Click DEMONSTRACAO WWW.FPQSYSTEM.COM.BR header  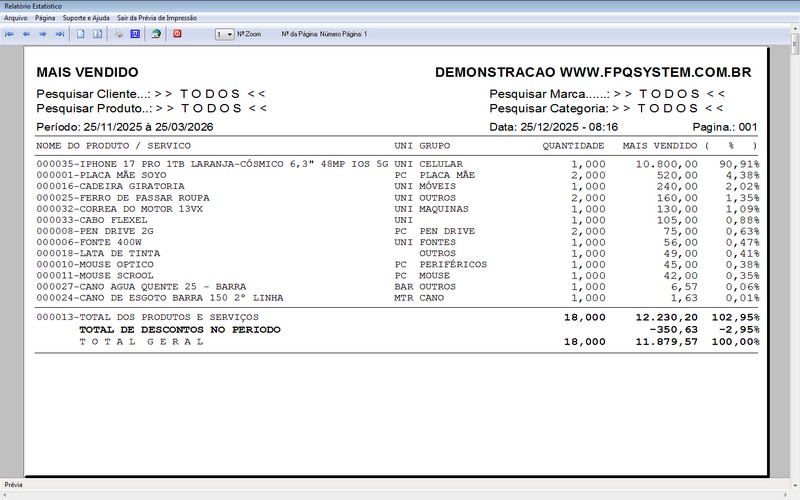[x=593, y=72]
